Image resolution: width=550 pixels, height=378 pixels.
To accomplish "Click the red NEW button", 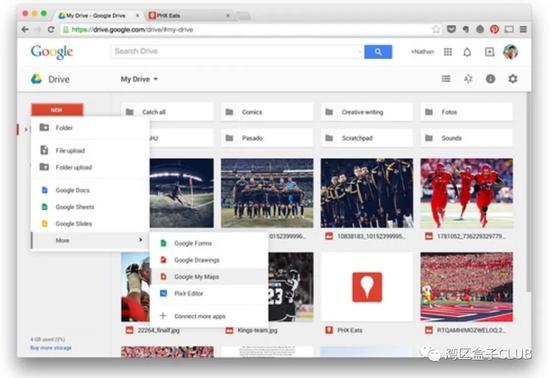I will click(x=57, y=110).
